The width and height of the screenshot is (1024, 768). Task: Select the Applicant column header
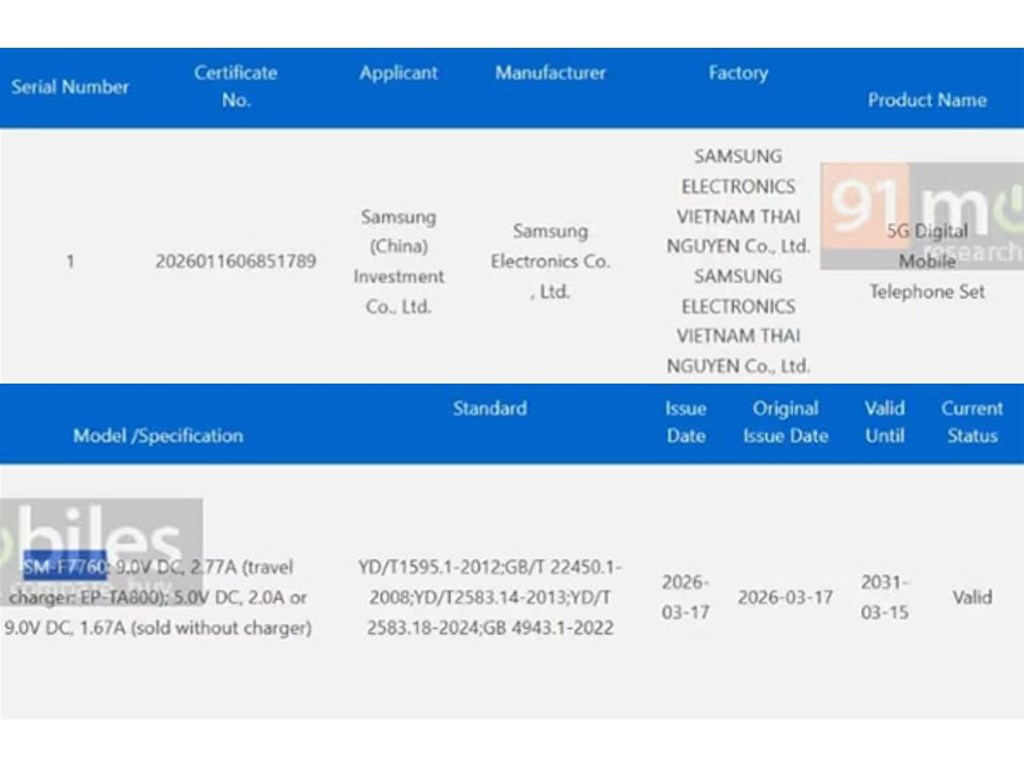399,73
